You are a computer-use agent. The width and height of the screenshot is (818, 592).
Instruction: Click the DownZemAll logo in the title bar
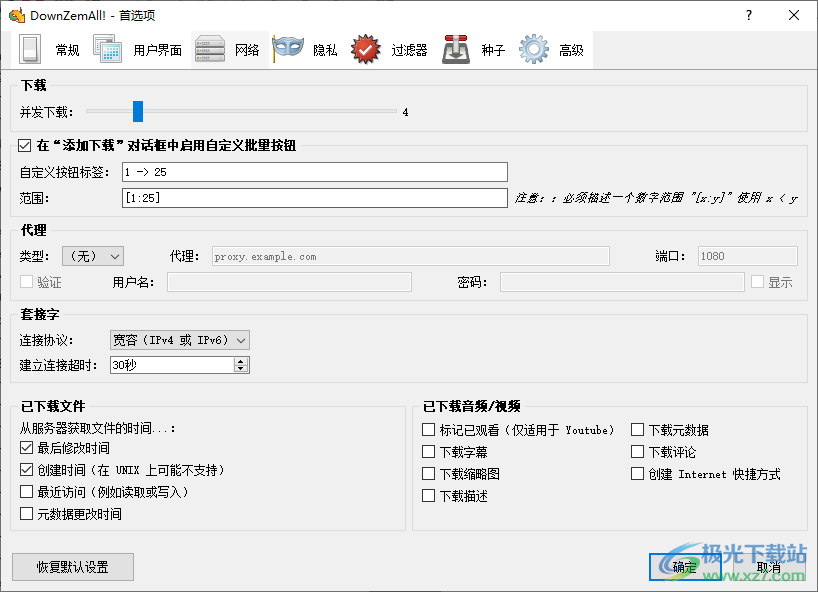coord(16,15)
